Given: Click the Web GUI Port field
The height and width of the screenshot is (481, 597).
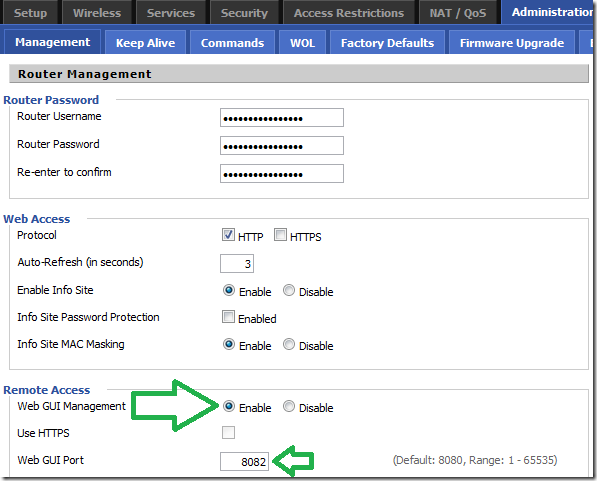Looking at the screenshot, I should [244, 462].
